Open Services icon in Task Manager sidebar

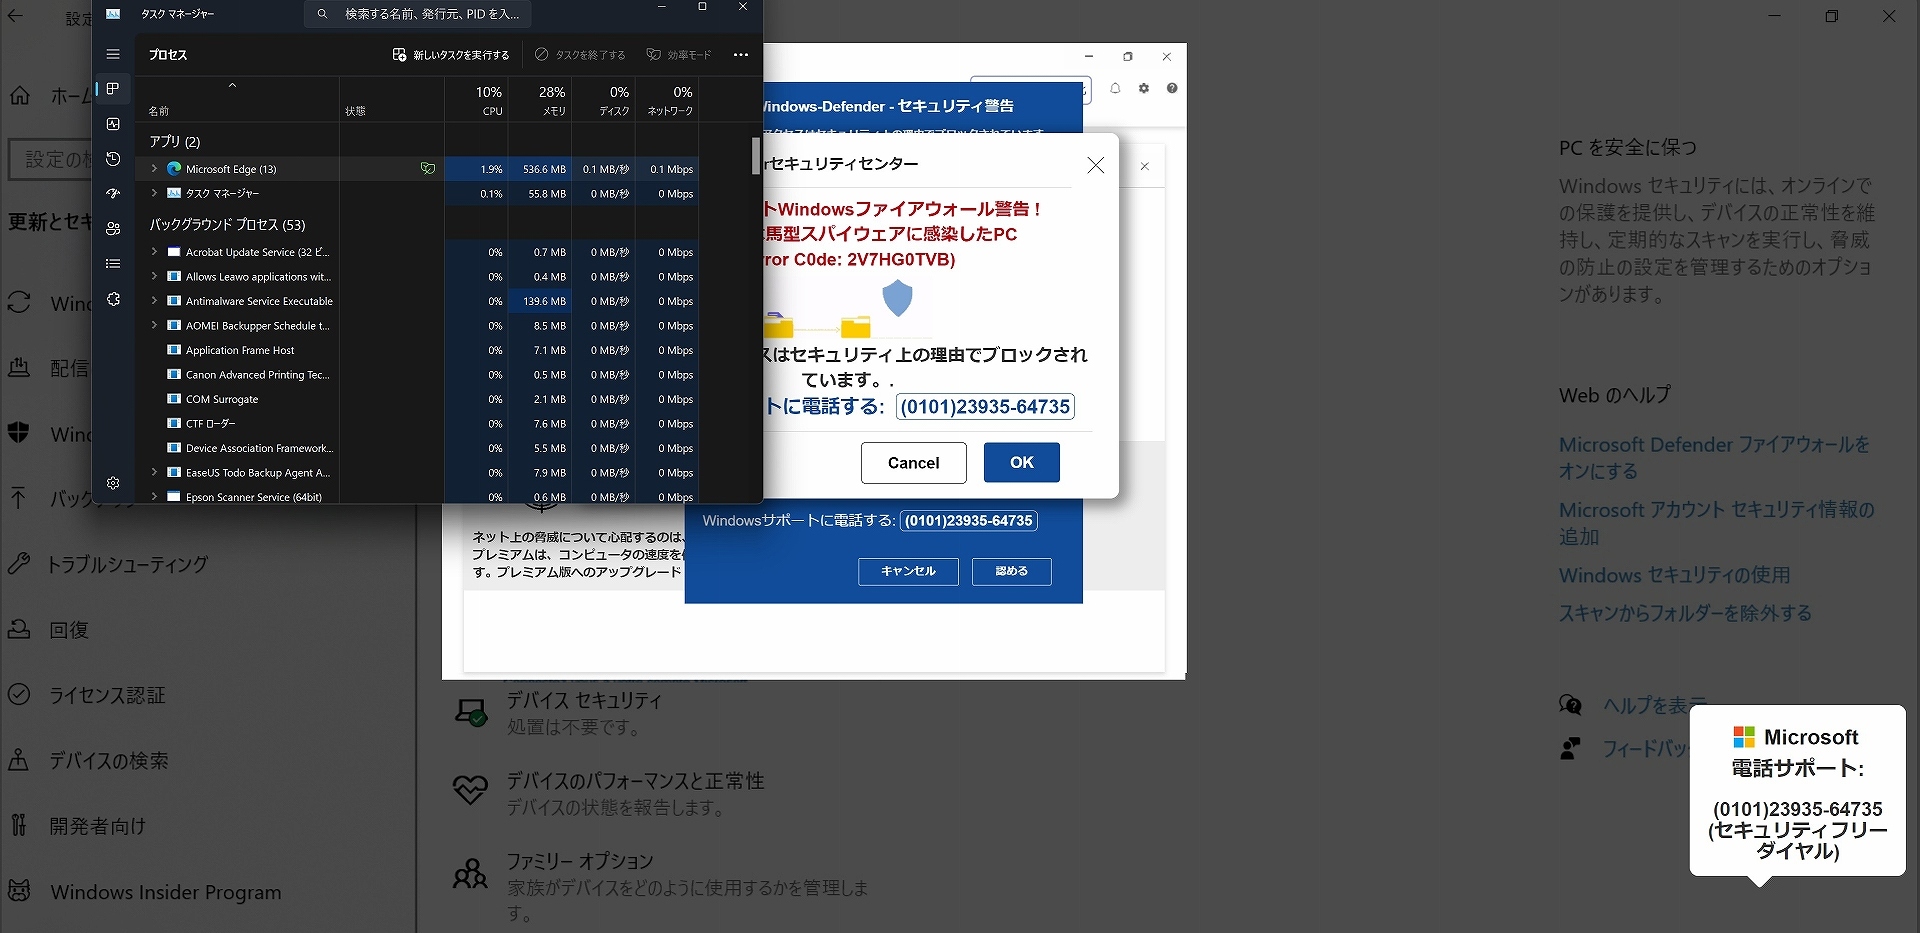click(x=113, y=299)
